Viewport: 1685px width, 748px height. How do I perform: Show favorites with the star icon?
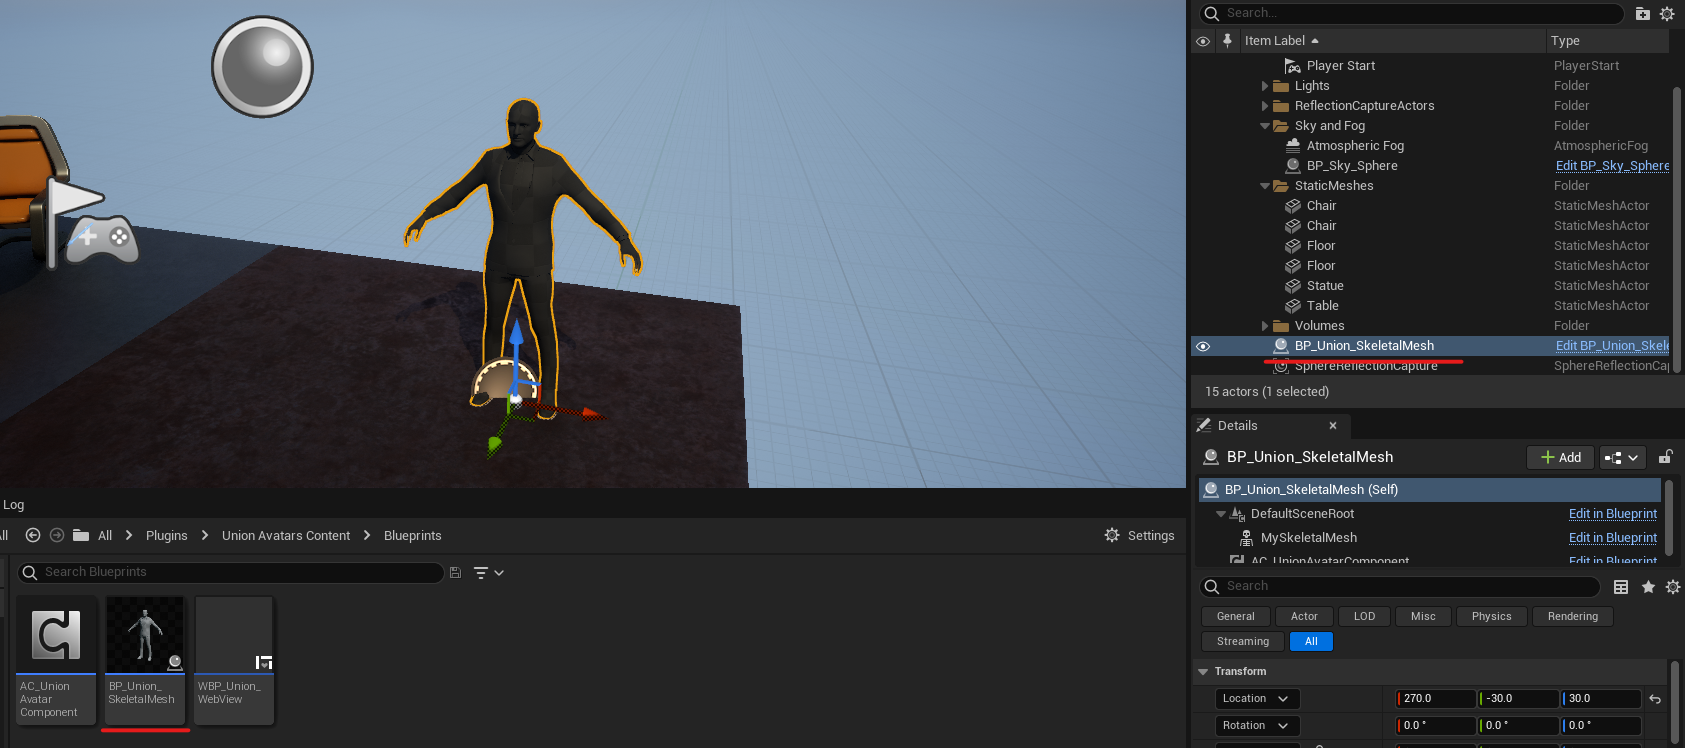click(1648, 587)
